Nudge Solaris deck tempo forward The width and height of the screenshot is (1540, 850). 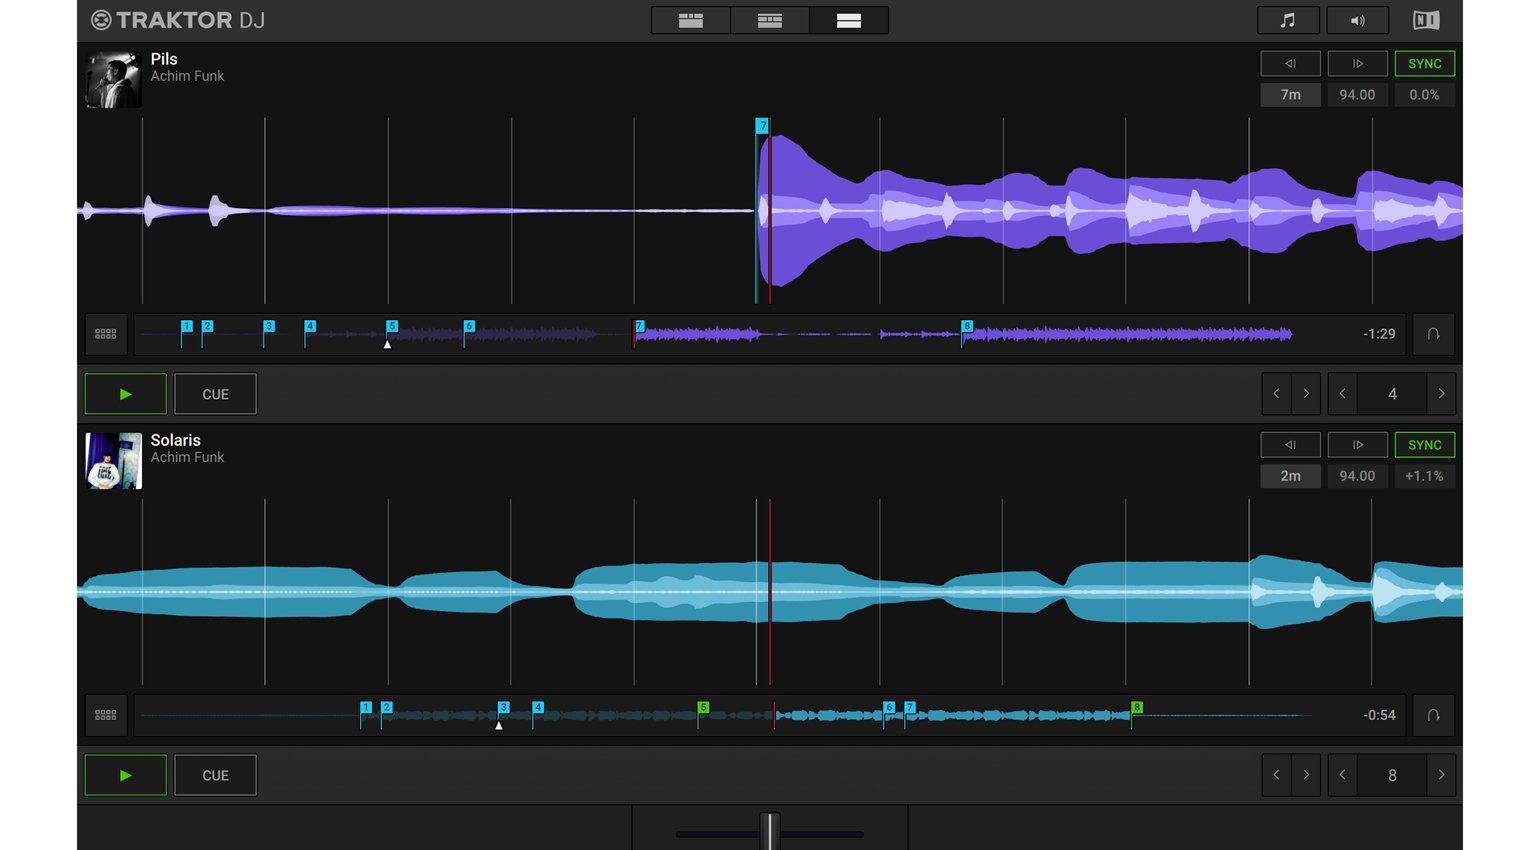pos(1357,445)
